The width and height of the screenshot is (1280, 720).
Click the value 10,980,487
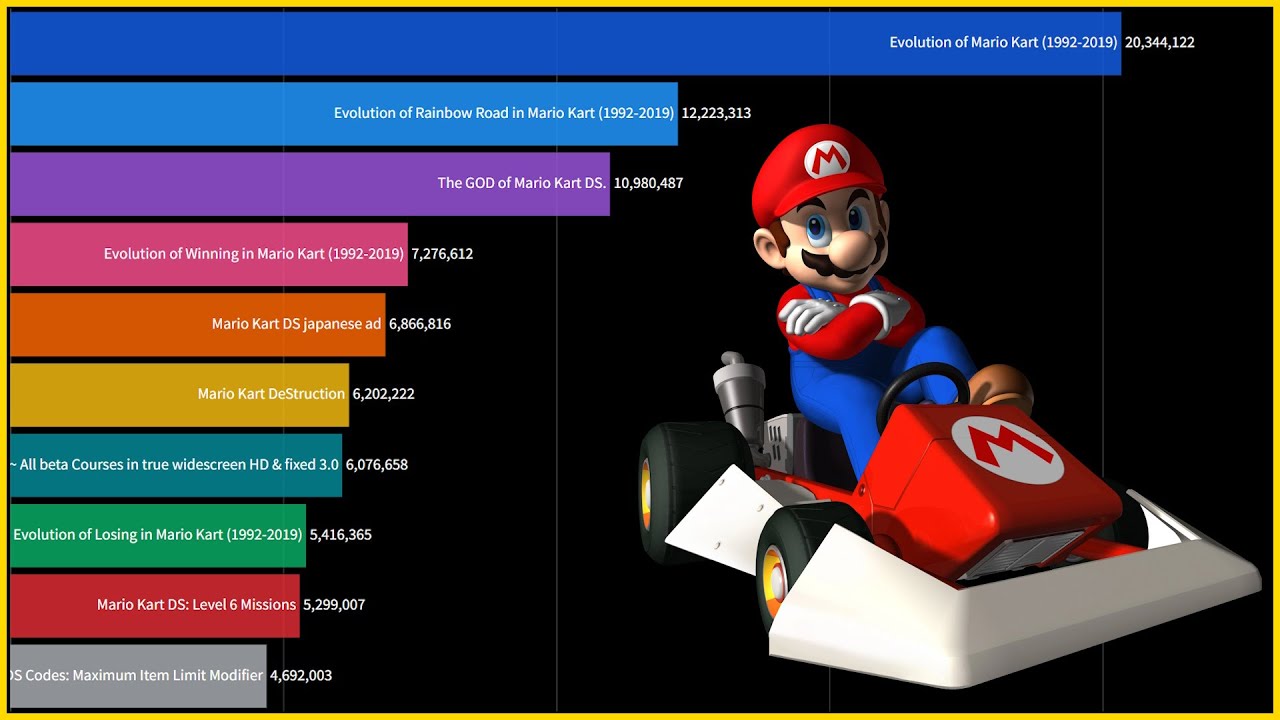(x=648, y=183)
